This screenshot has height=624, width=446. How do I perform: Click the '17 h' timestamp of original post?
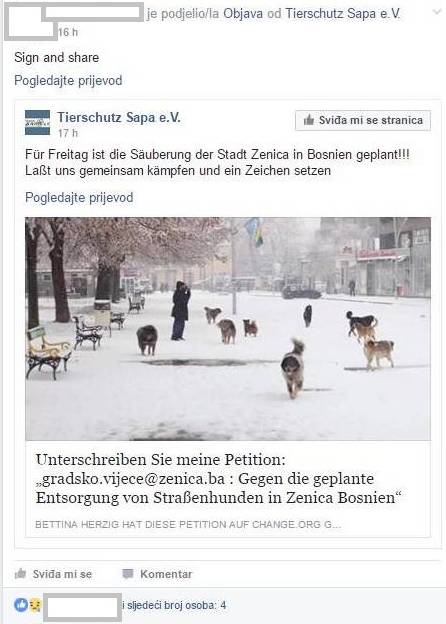coord(68,133)
